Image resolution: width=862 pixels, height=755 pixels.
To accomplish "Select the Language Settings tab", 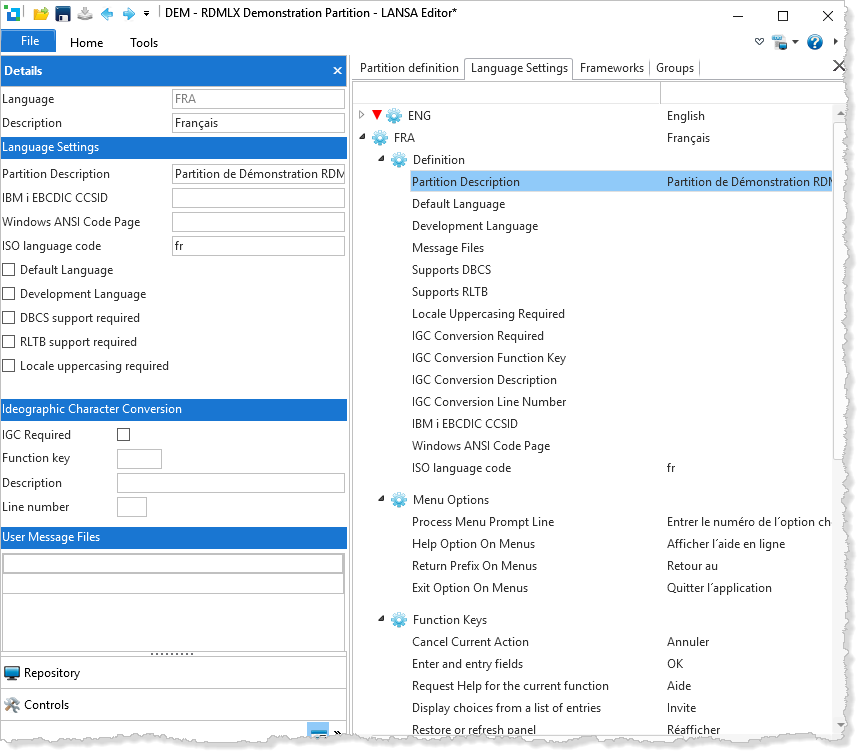I will click(519, 68).
